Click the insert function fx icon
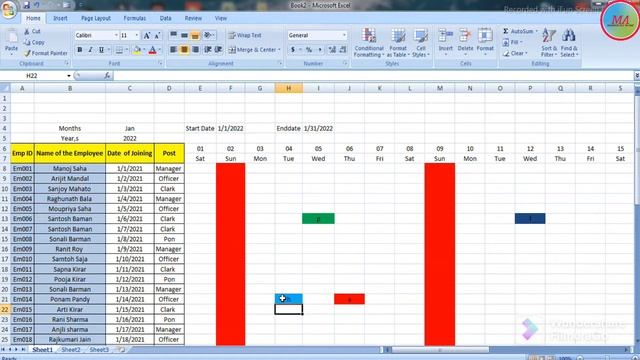Viewport: 640px width, 360px height. (107, 76)
